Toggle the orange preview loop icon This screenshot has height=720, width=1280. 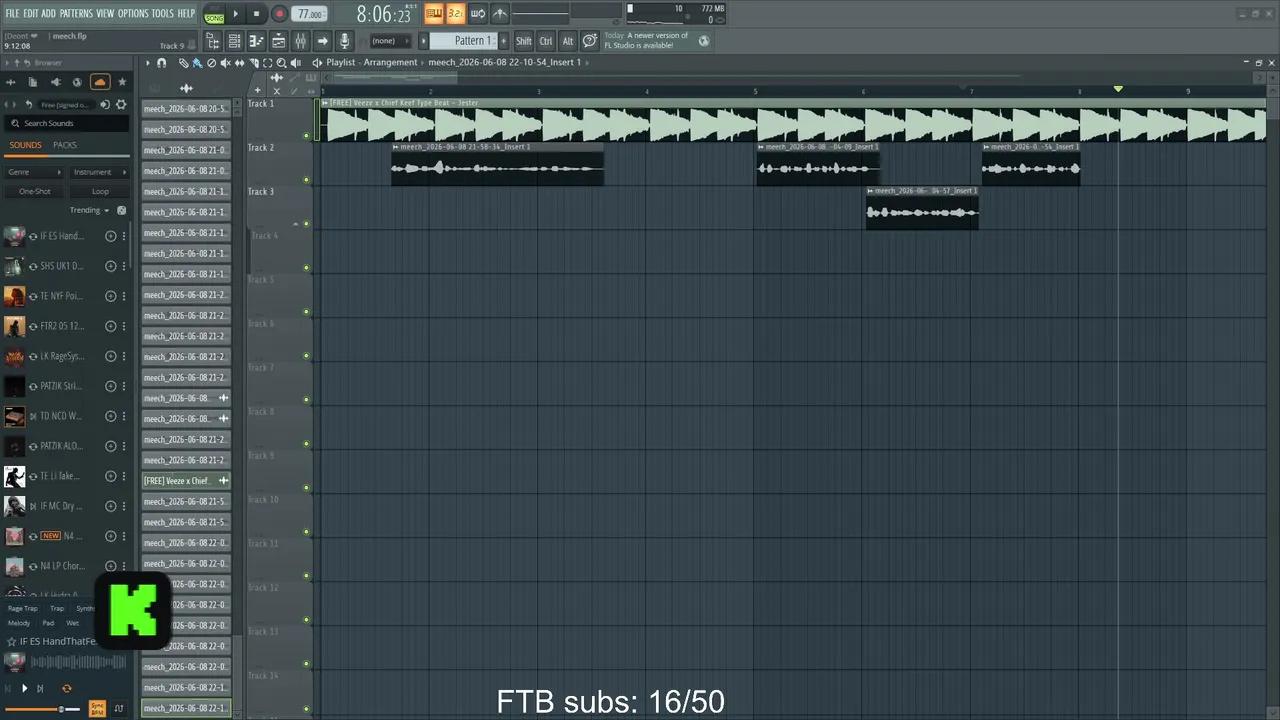(x=67, y=688)
